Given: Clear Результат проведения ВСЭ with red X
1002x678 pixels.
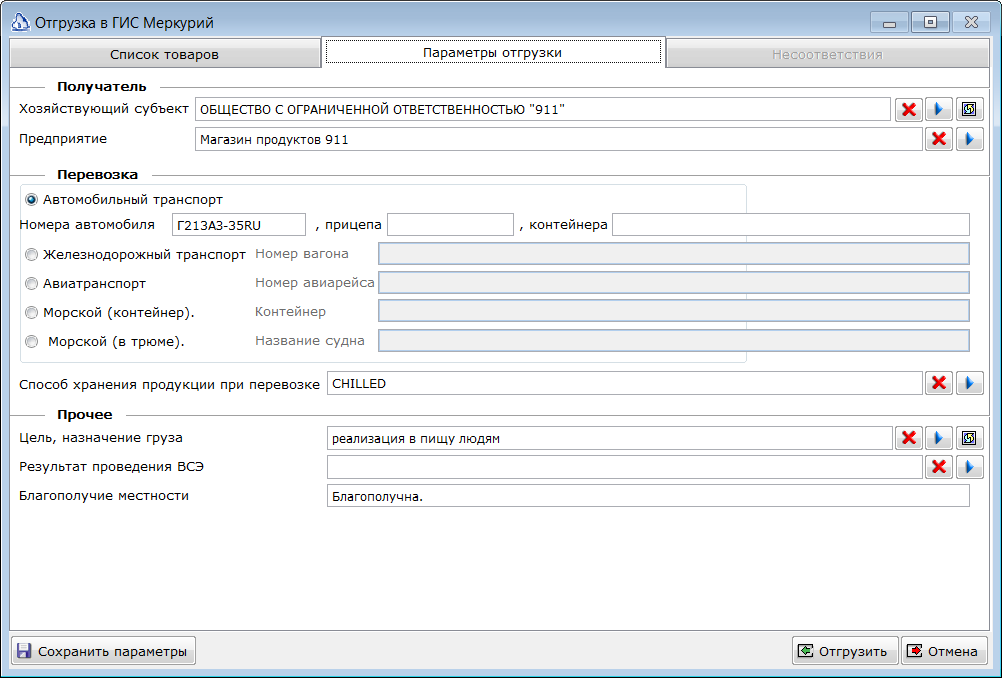Looking at the screenshot, I should click(939, 466).
